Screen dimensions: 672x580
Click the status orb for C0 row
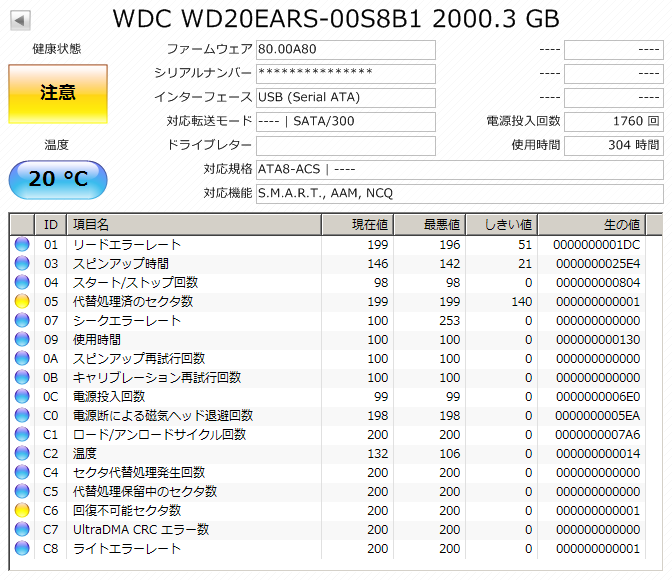tap(22, 415)
